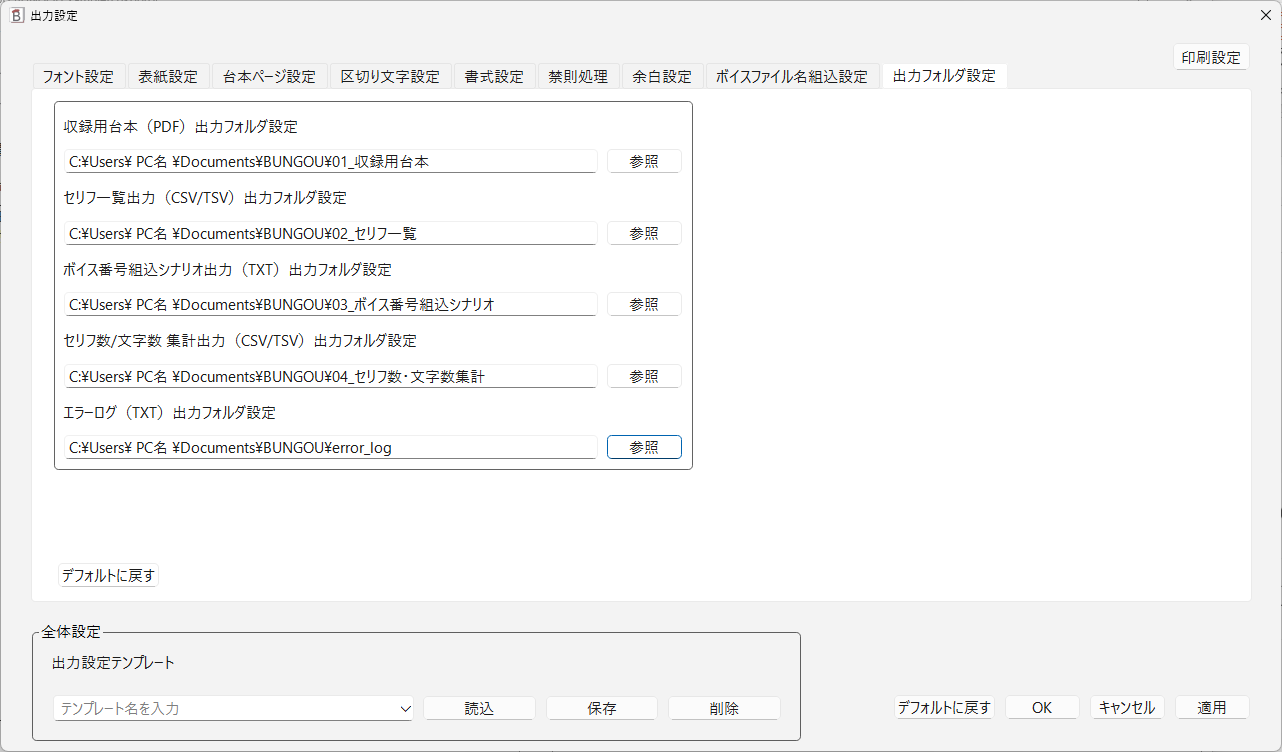Load a template using 読込 button

(x=479, y=708)
